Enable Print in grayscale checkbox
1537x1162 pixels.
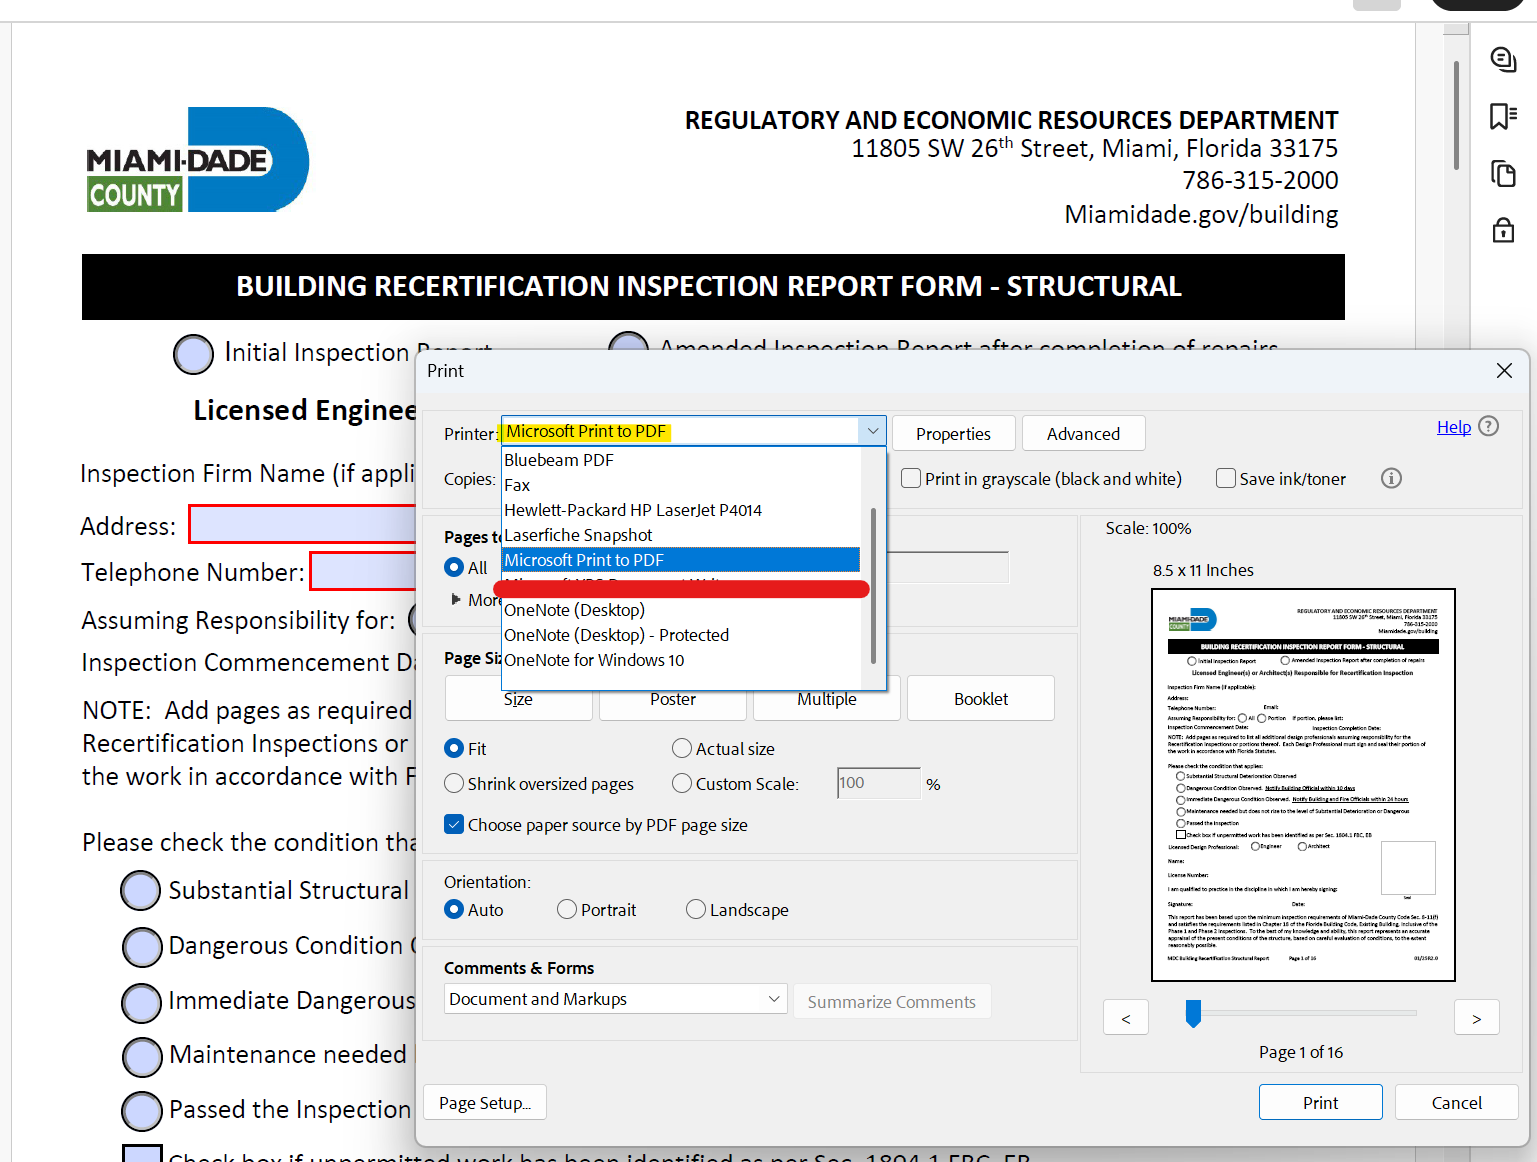point(911,478)
